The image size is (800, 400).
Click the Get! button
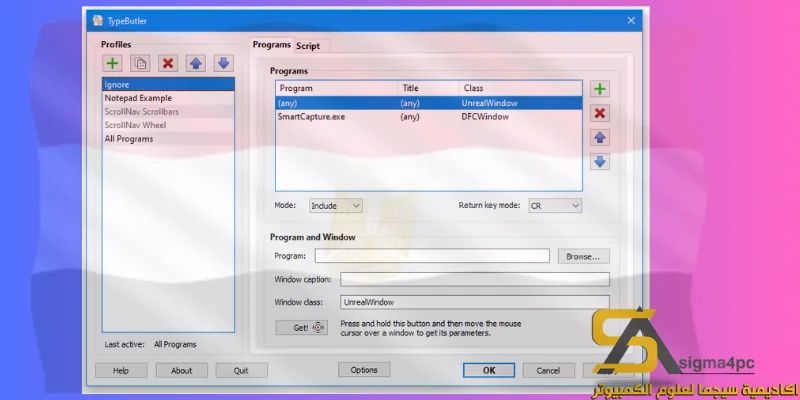(x=302, y=328)
